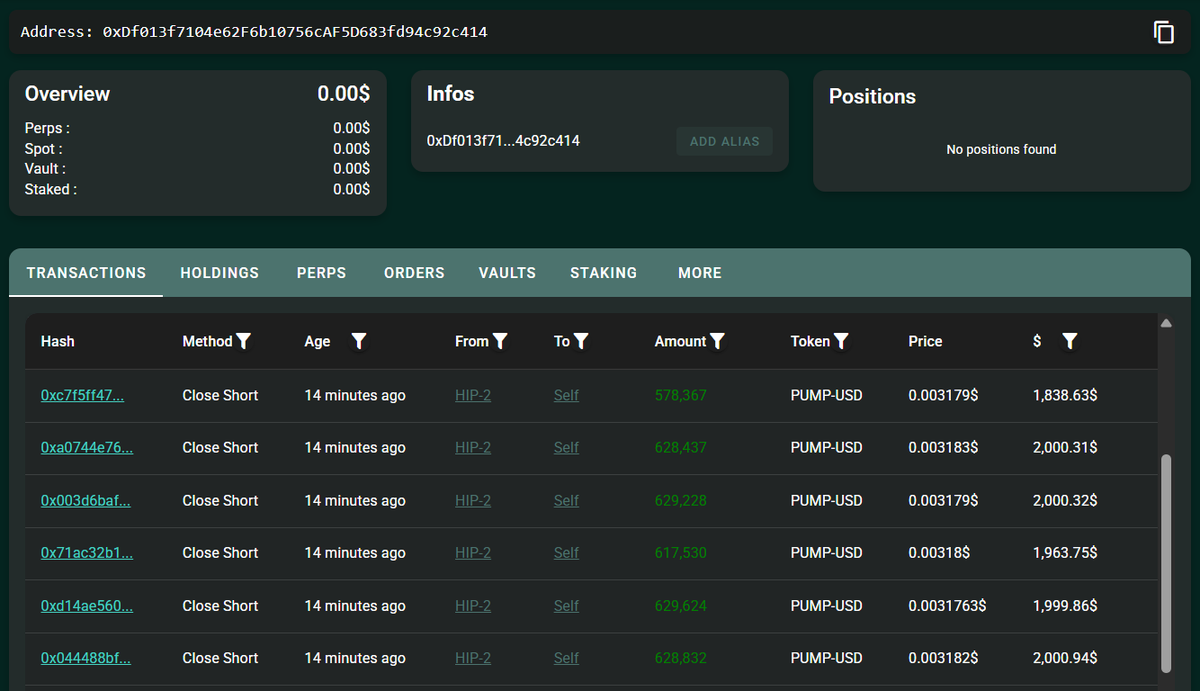This screenshot has height=691, width=1200.
Task: Click the value 2,000.94$
Action: tap(1065, 657)
